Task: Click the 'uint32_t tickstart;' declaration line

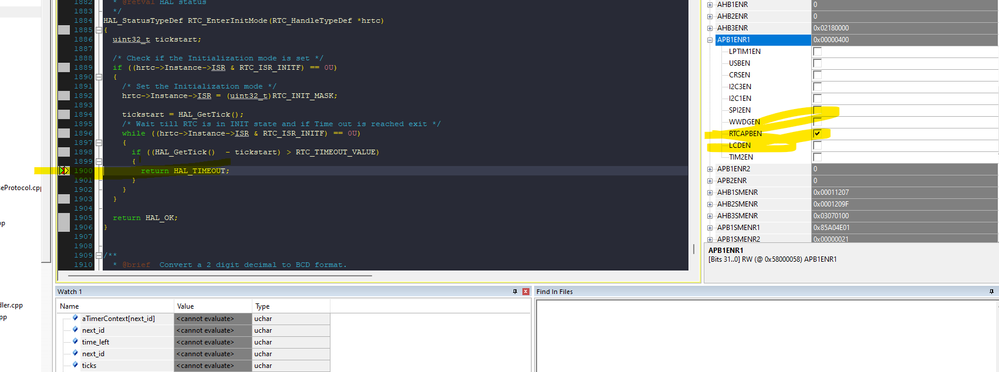Action: click(x=157, y=39)
